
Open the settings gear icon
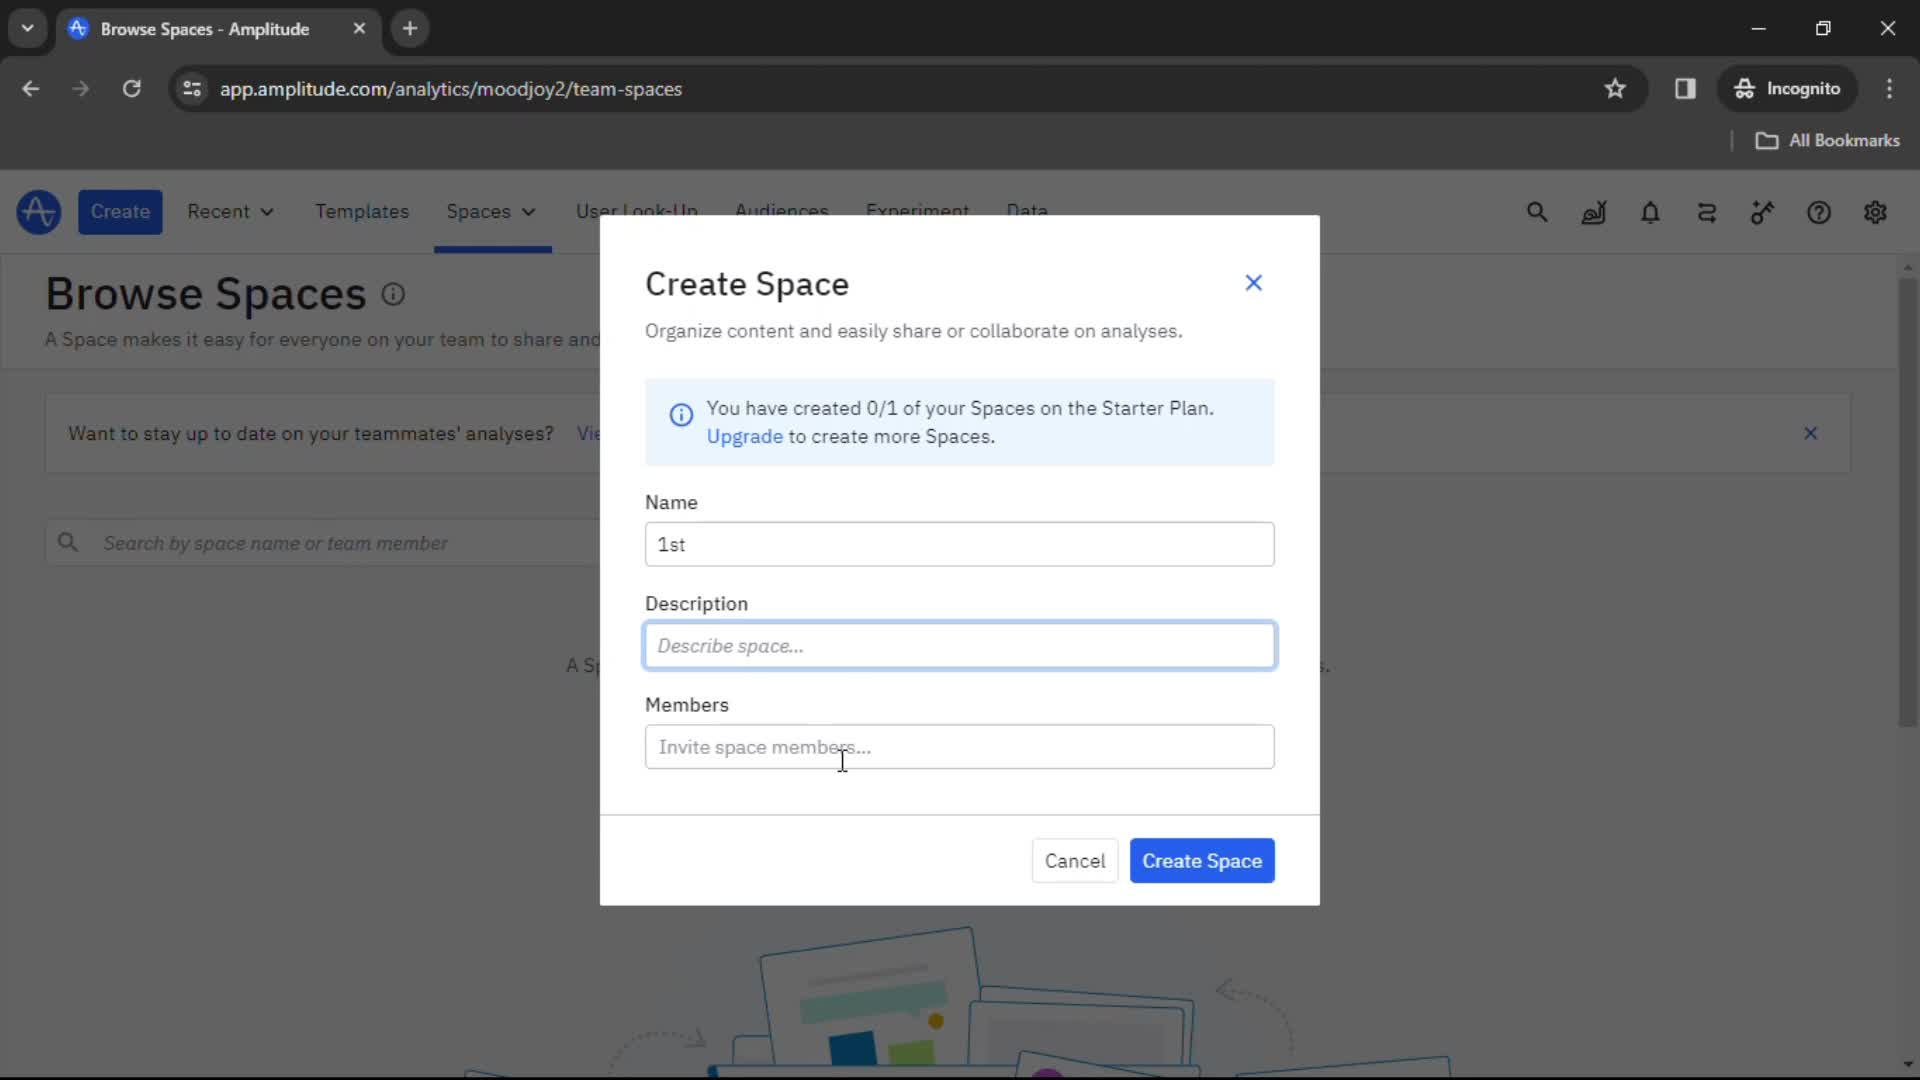(1875, 212)
